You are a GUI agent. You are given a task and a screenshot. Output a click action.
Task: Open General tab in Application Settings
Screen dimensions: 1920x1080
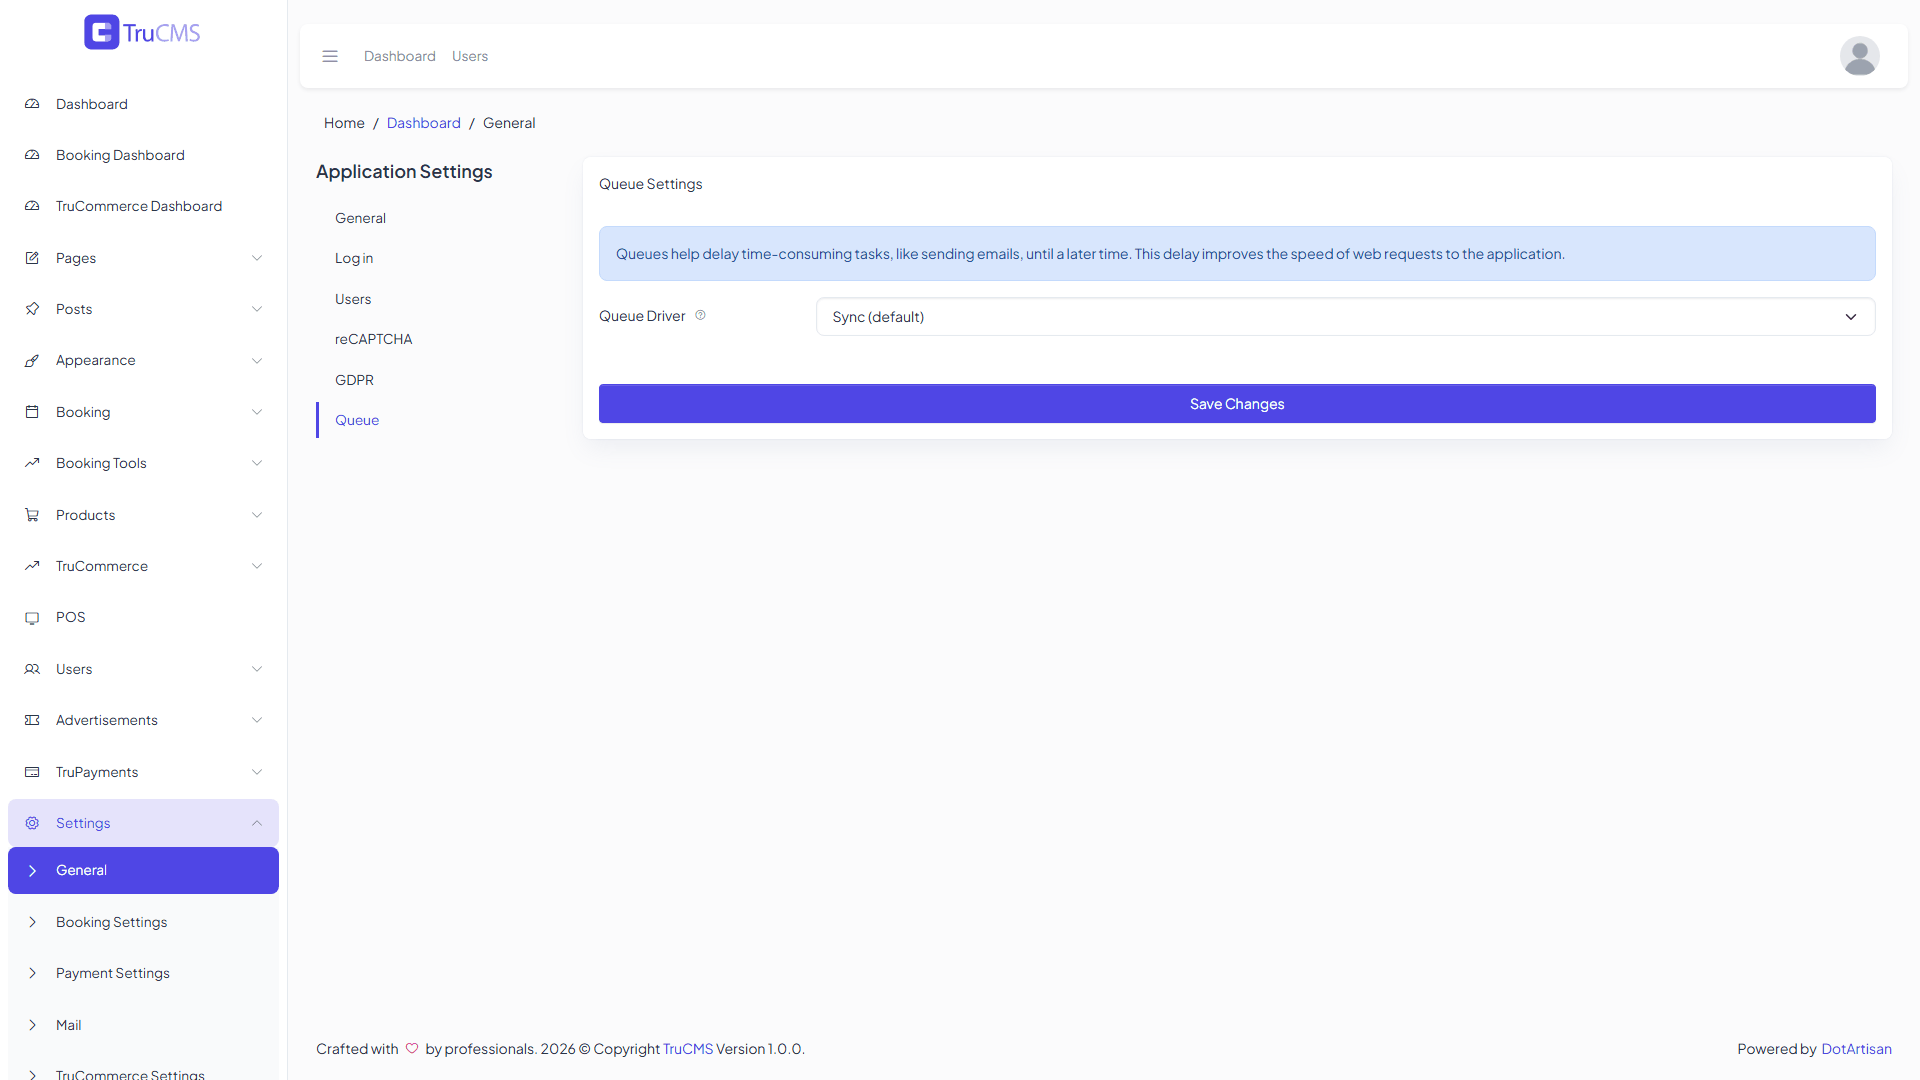(x=360, y=218)
